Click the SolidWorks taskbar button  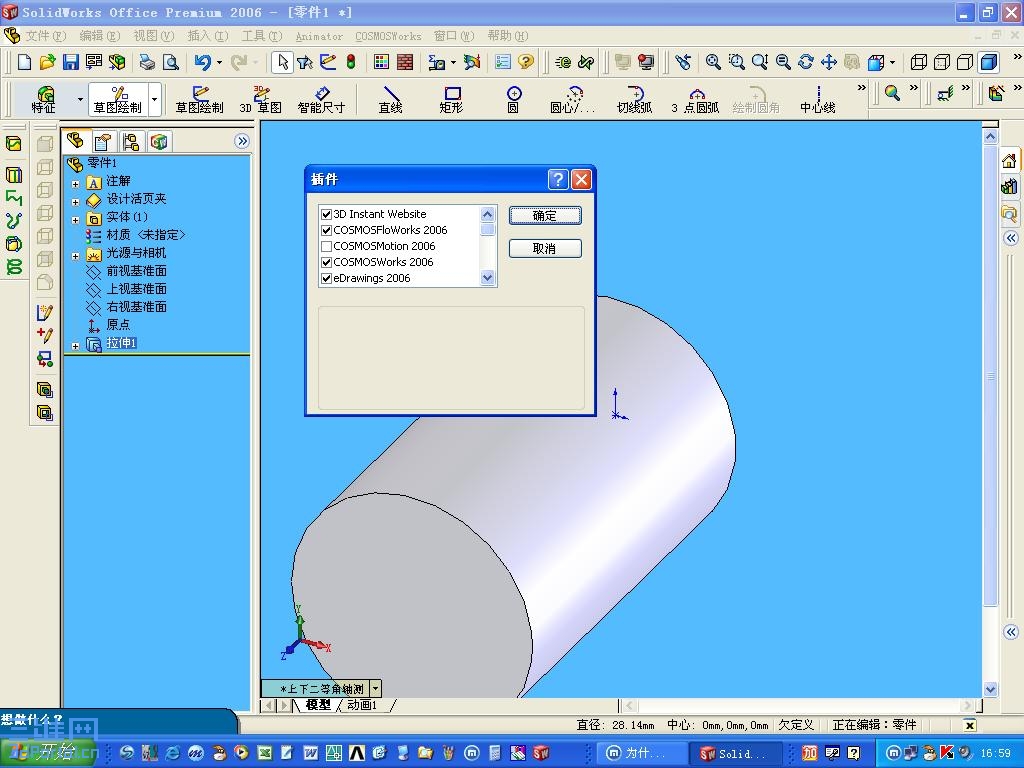tap(735, 754)
